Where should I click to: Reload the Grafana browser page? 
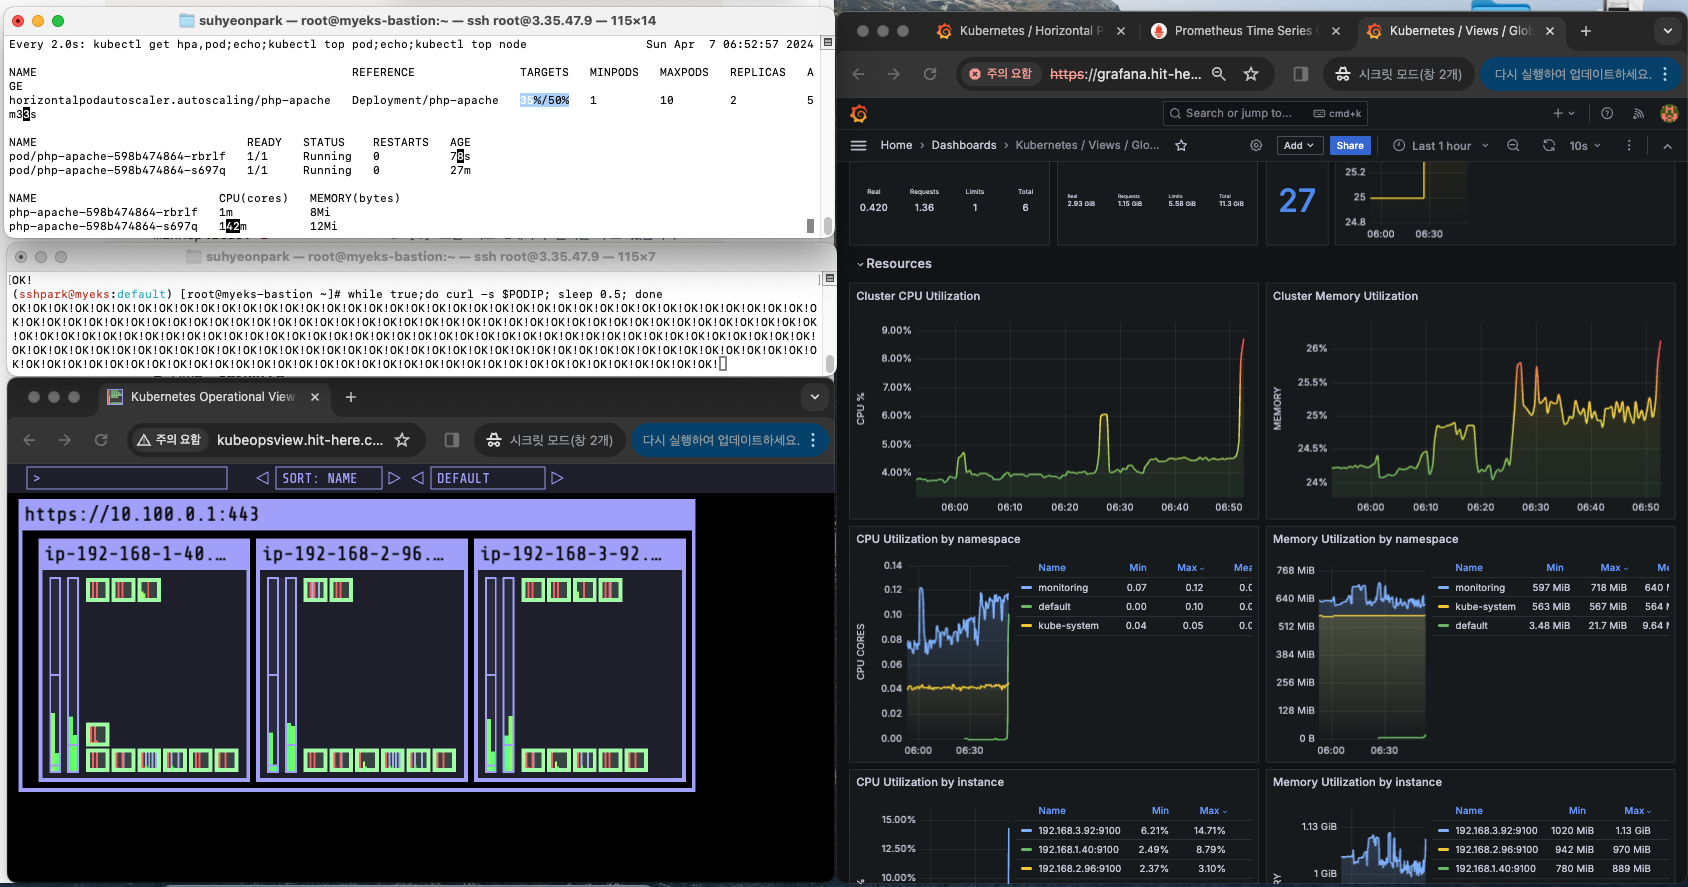coord(930,73)
